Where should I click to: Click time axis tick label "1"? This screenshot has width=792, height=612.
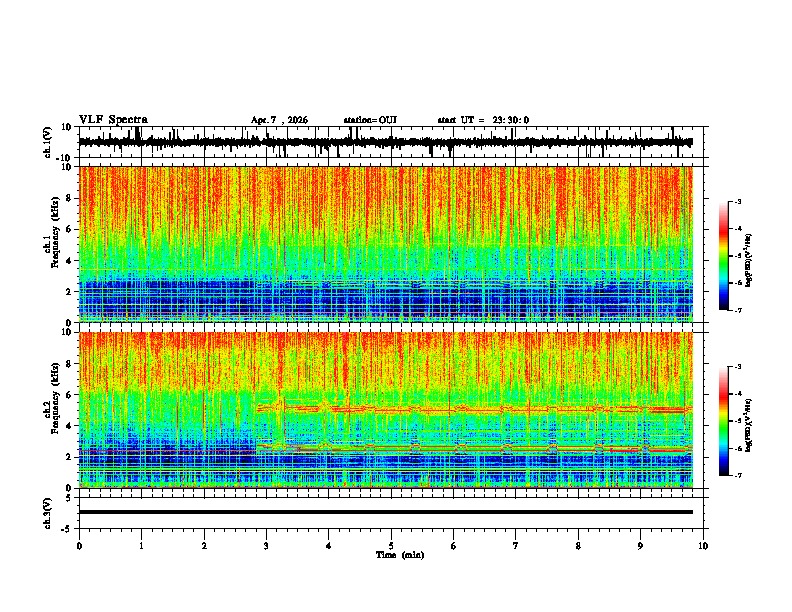pos(141,546)
